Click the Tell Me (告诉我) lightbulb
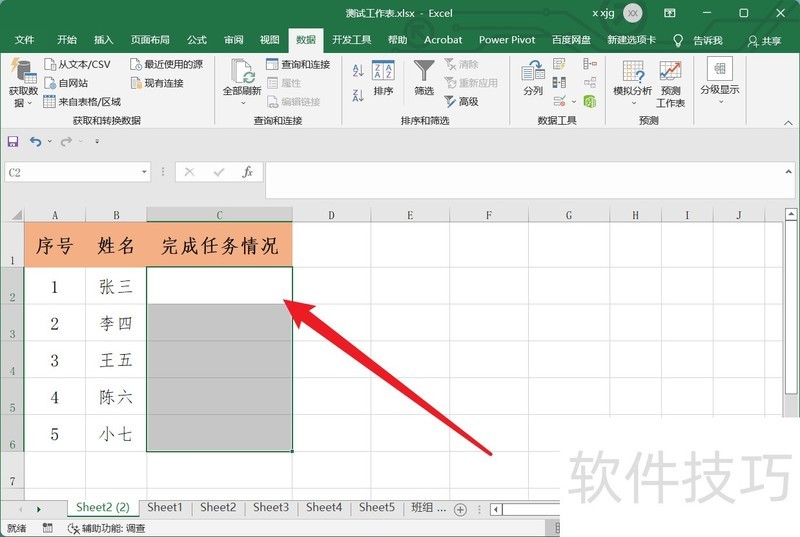800x537 pixels. click(x=678, y=40)
